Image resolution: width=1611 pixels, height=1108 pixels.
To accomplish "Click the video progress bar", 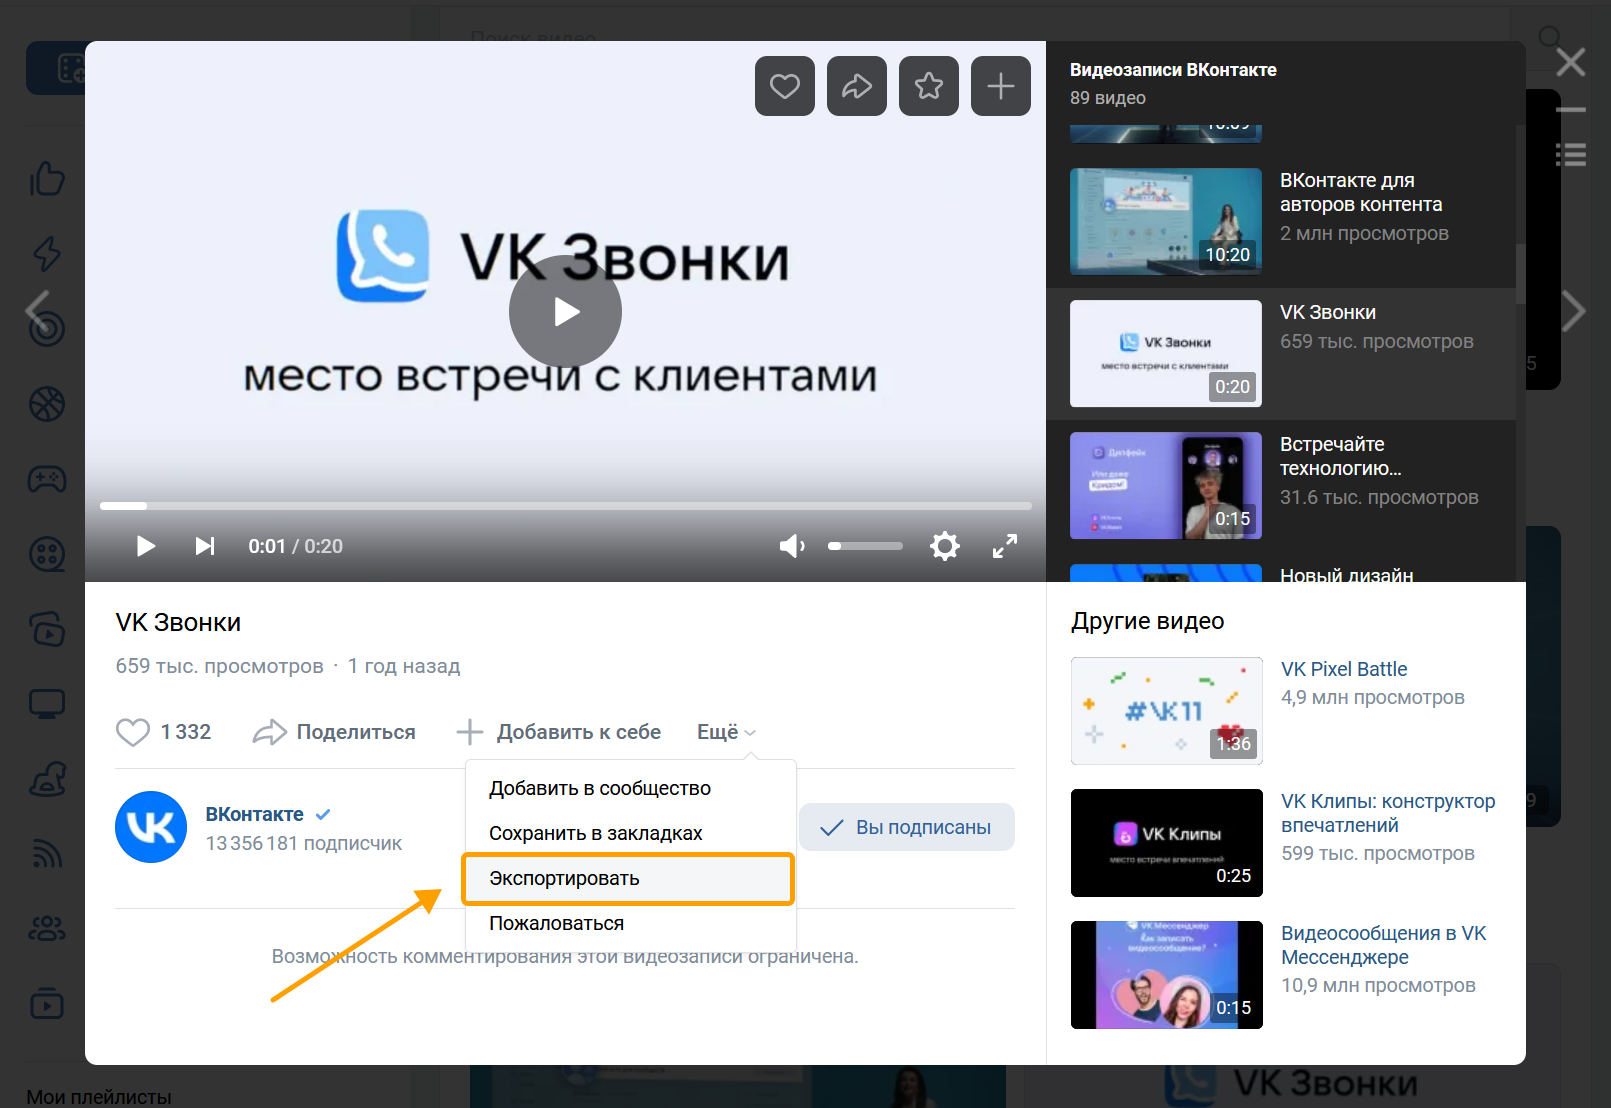I will tap(565, 506).
